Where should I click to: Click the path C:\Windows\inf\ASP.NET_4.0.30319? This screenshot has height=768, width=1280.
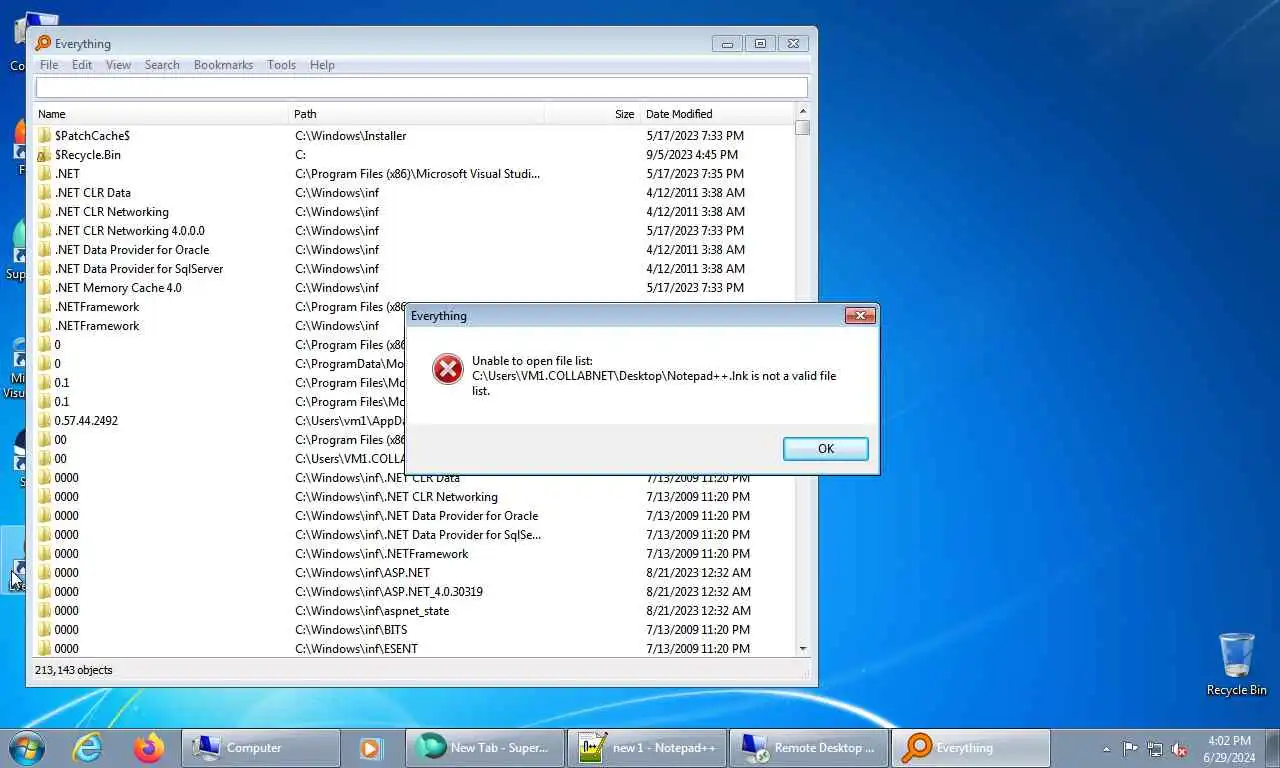(389, 591)
